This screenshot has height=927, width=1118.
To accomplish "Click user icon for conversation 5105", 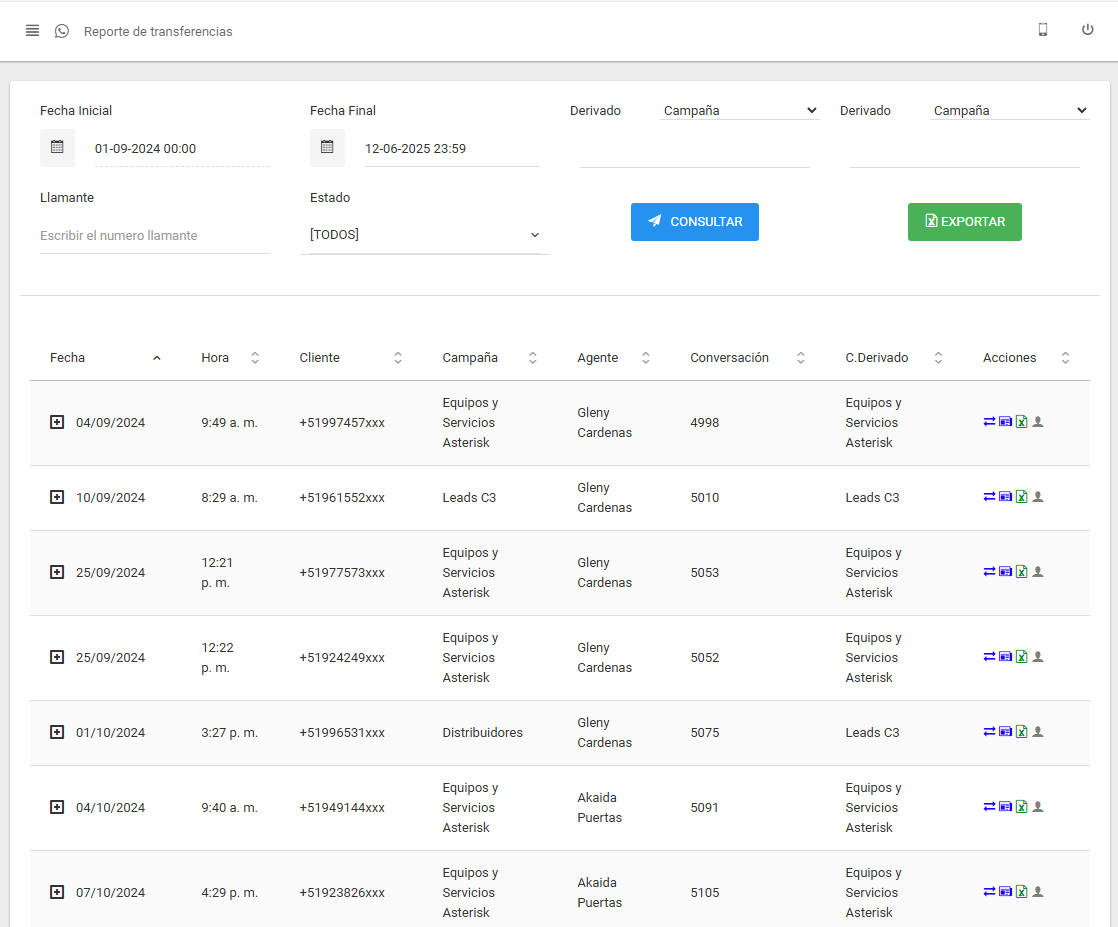I will (x=1038, y=891).
